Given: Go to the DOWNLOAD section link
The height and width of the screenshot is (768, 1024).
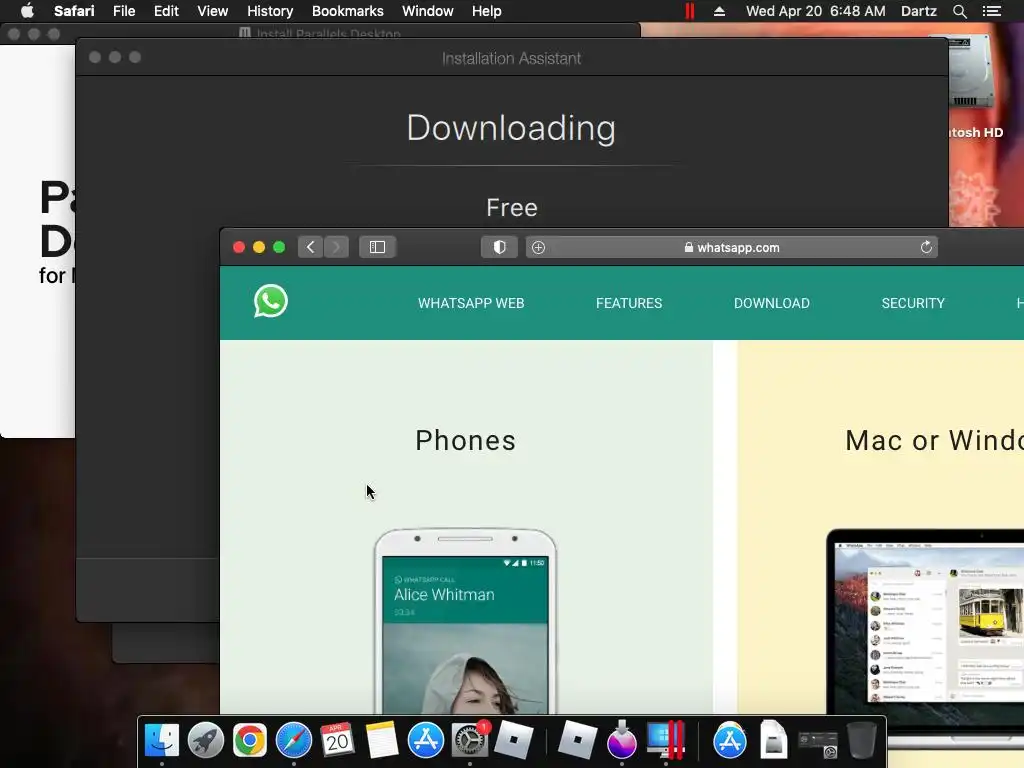Looking at the screenshot, I should point(771,303).
